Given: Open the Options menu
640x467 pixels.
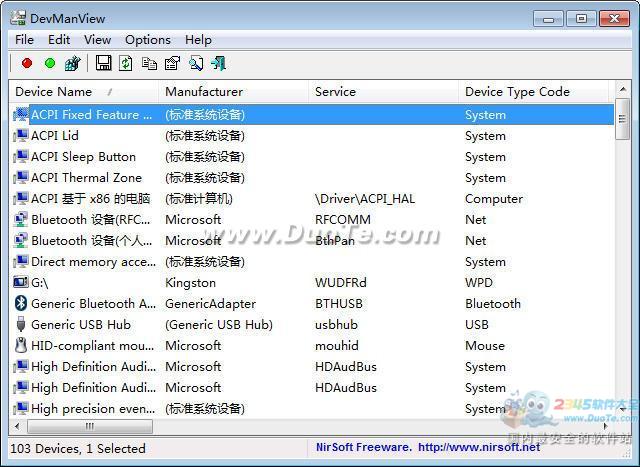Looking at the screenshot, I should [x=148, y=40].
